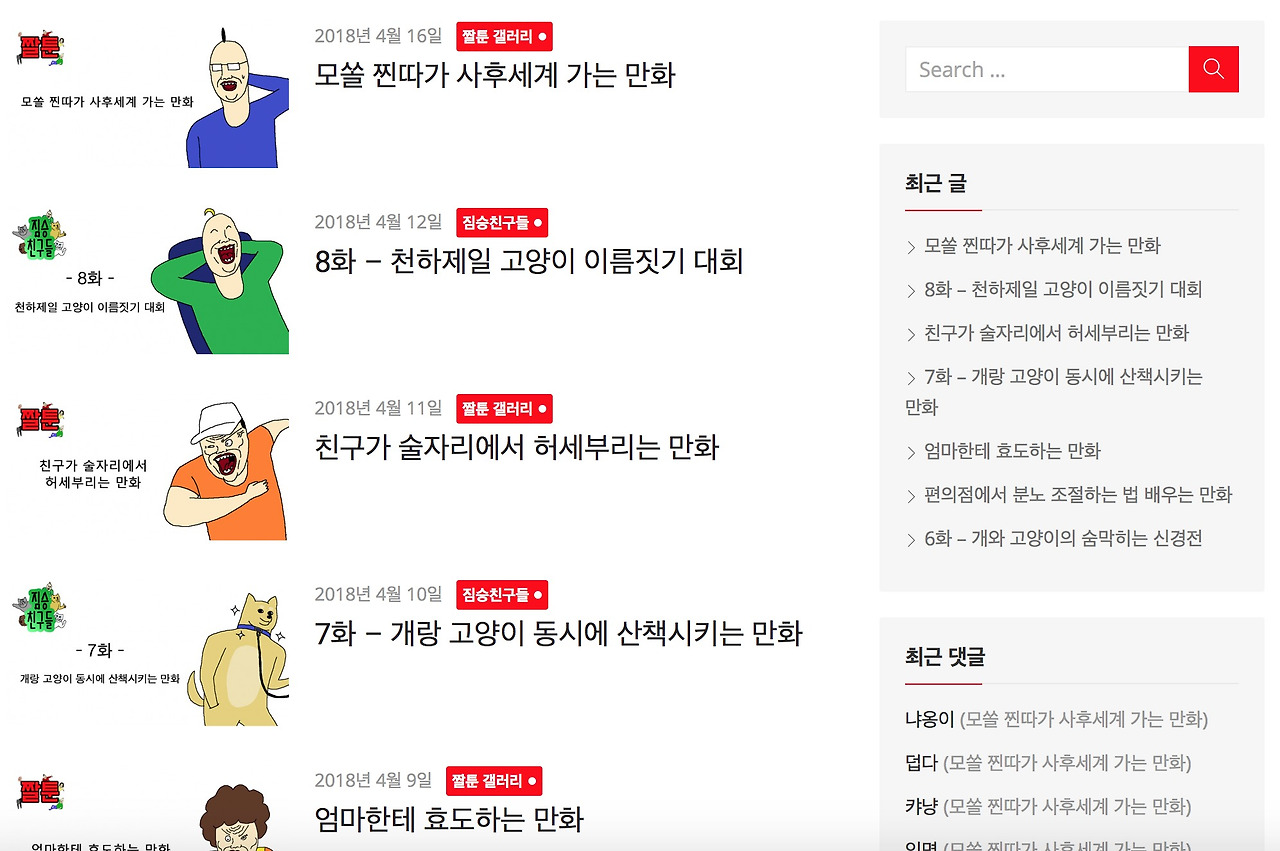Focus the Search input field
This screenshot has width=1280, height=851.
coord(1047,69)
